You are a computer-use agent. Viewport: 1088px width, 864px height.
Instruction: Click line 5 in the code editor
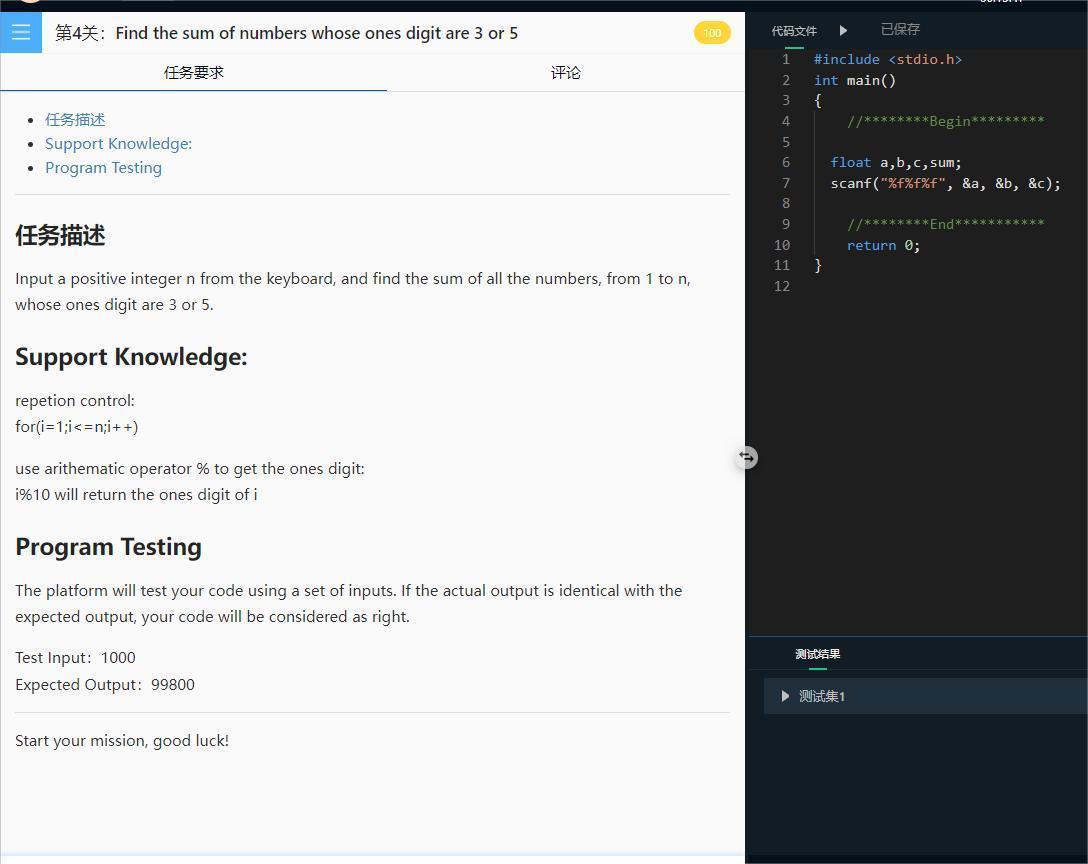point(944,142)
